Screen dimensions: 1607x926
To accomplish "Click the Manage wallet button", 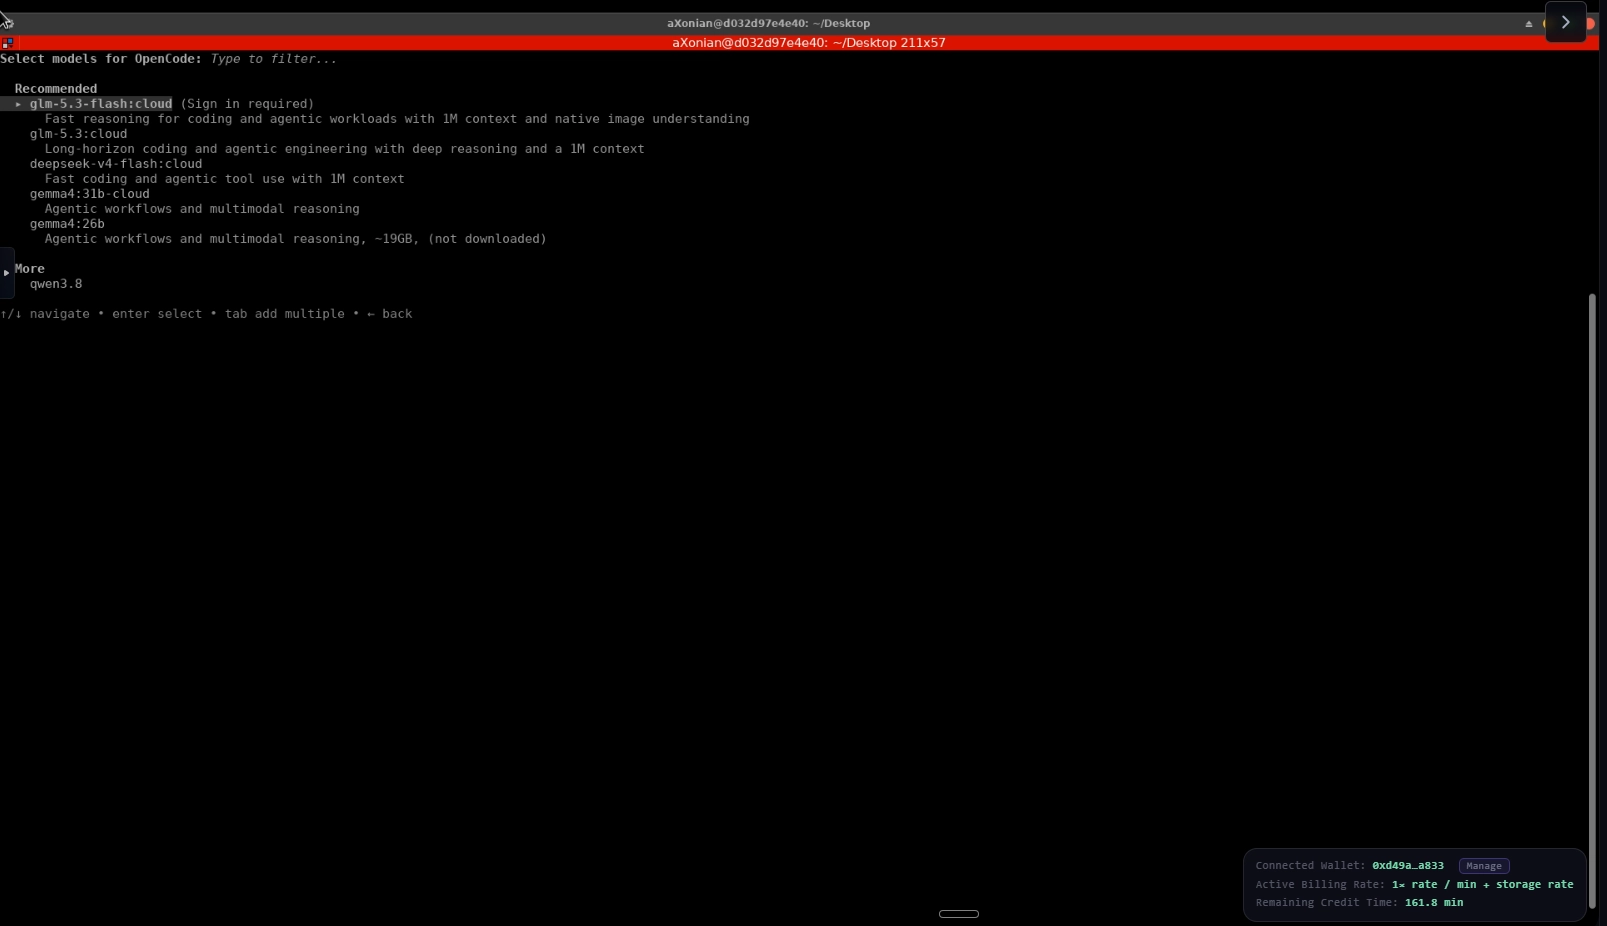I will coord(1484,866).
